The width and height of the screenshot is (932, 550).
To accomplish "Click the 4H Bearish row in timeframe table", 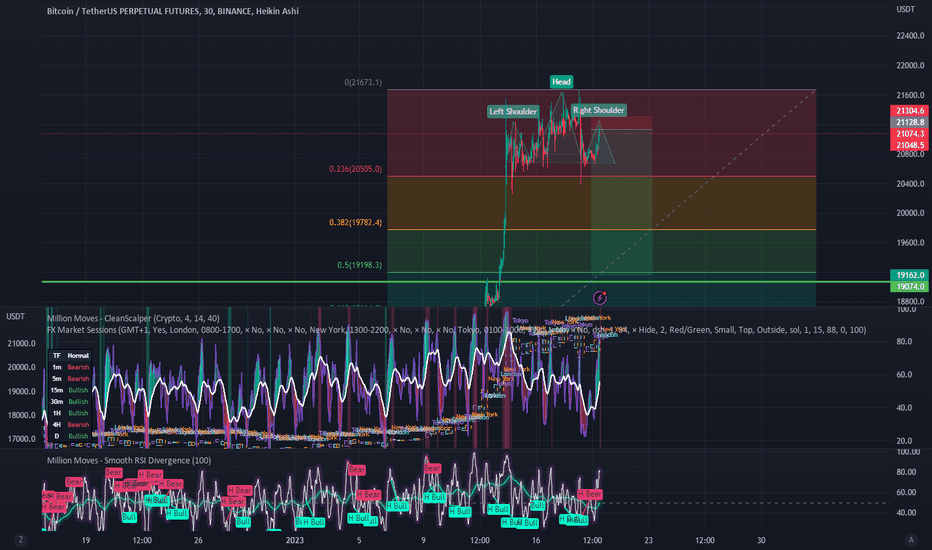I will click(70, 425).
